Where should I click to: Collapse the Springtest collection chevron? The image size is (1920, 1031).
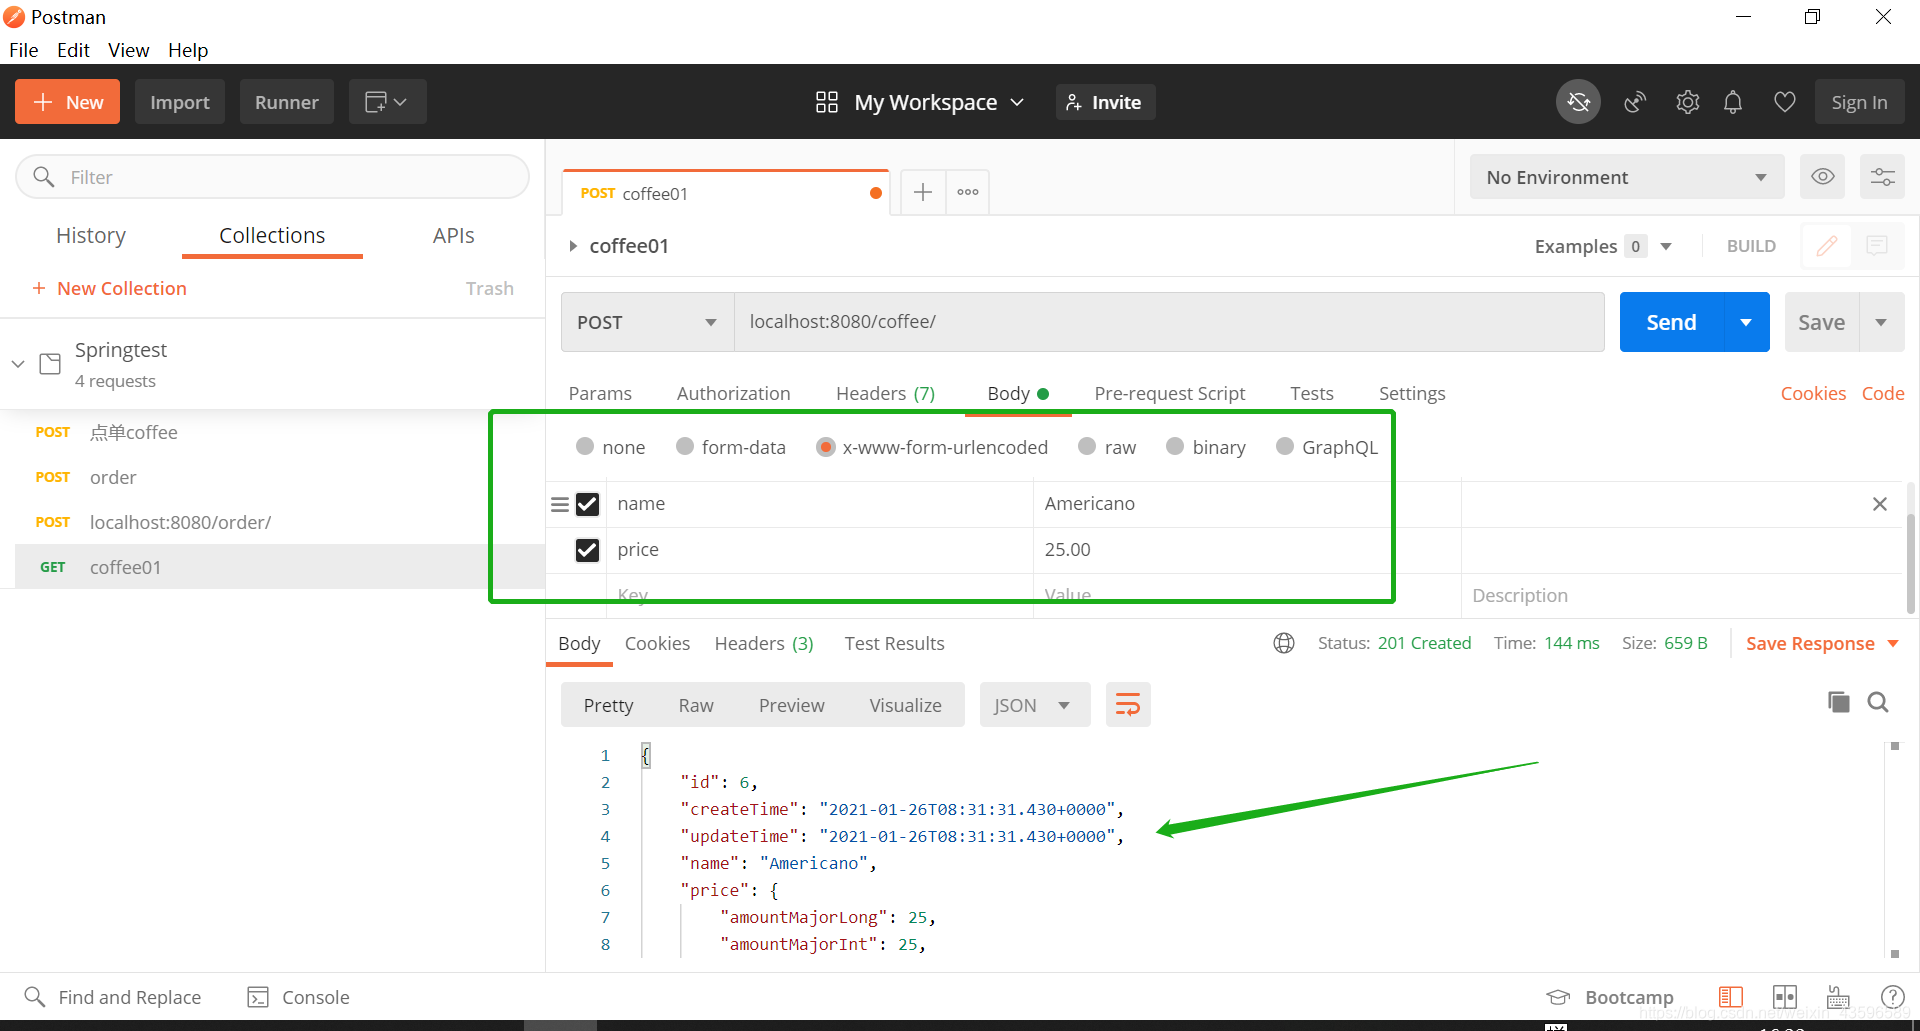(18, 364)
